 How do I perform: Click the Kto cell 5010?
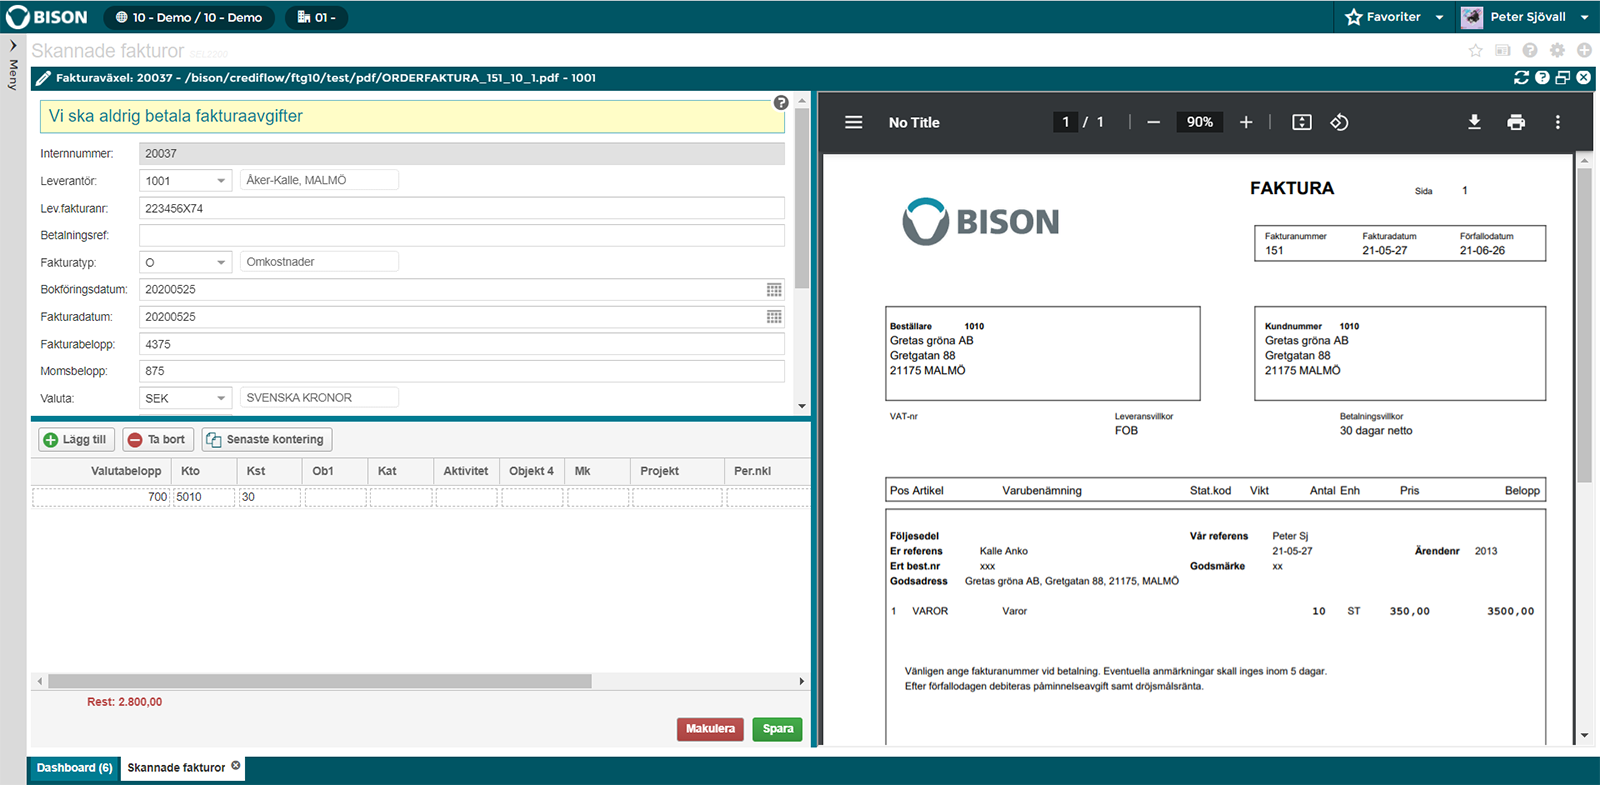point(205,497)
